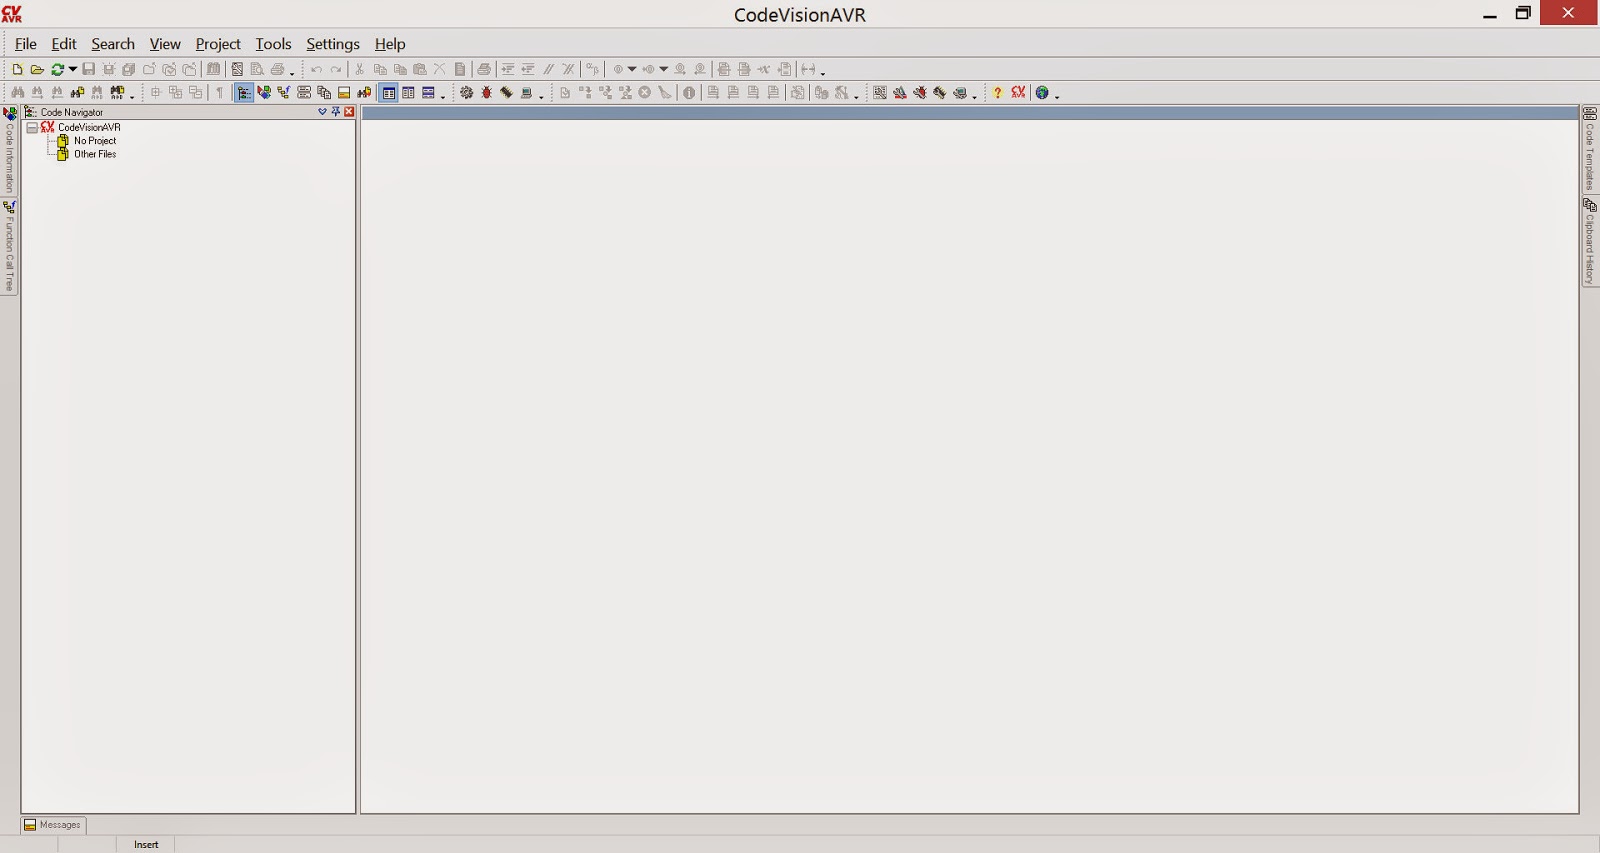Open the Code Information side tab
This screenshot has height=853, width=1600.
(9, 151)
